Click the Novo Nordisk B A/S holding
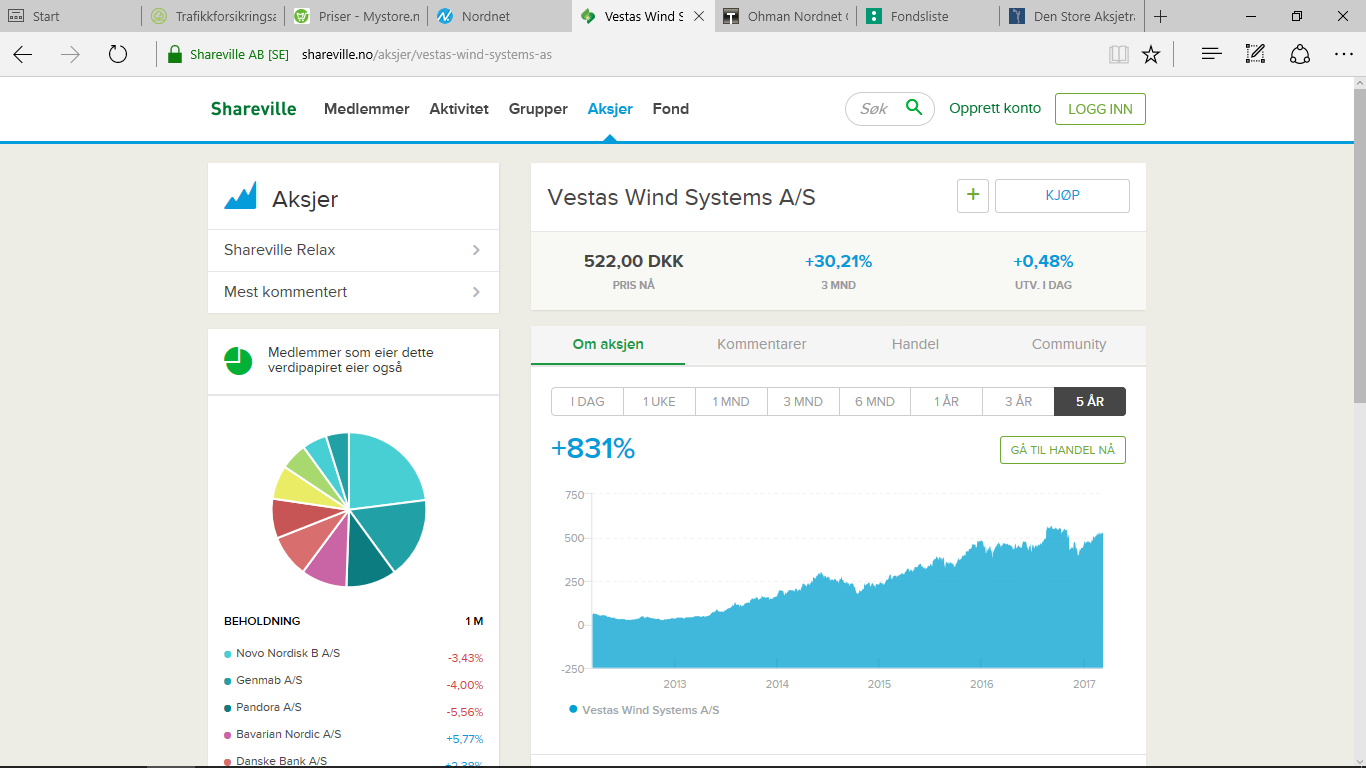The width and height of the screenshot is (1366, 768). point(288,653)
